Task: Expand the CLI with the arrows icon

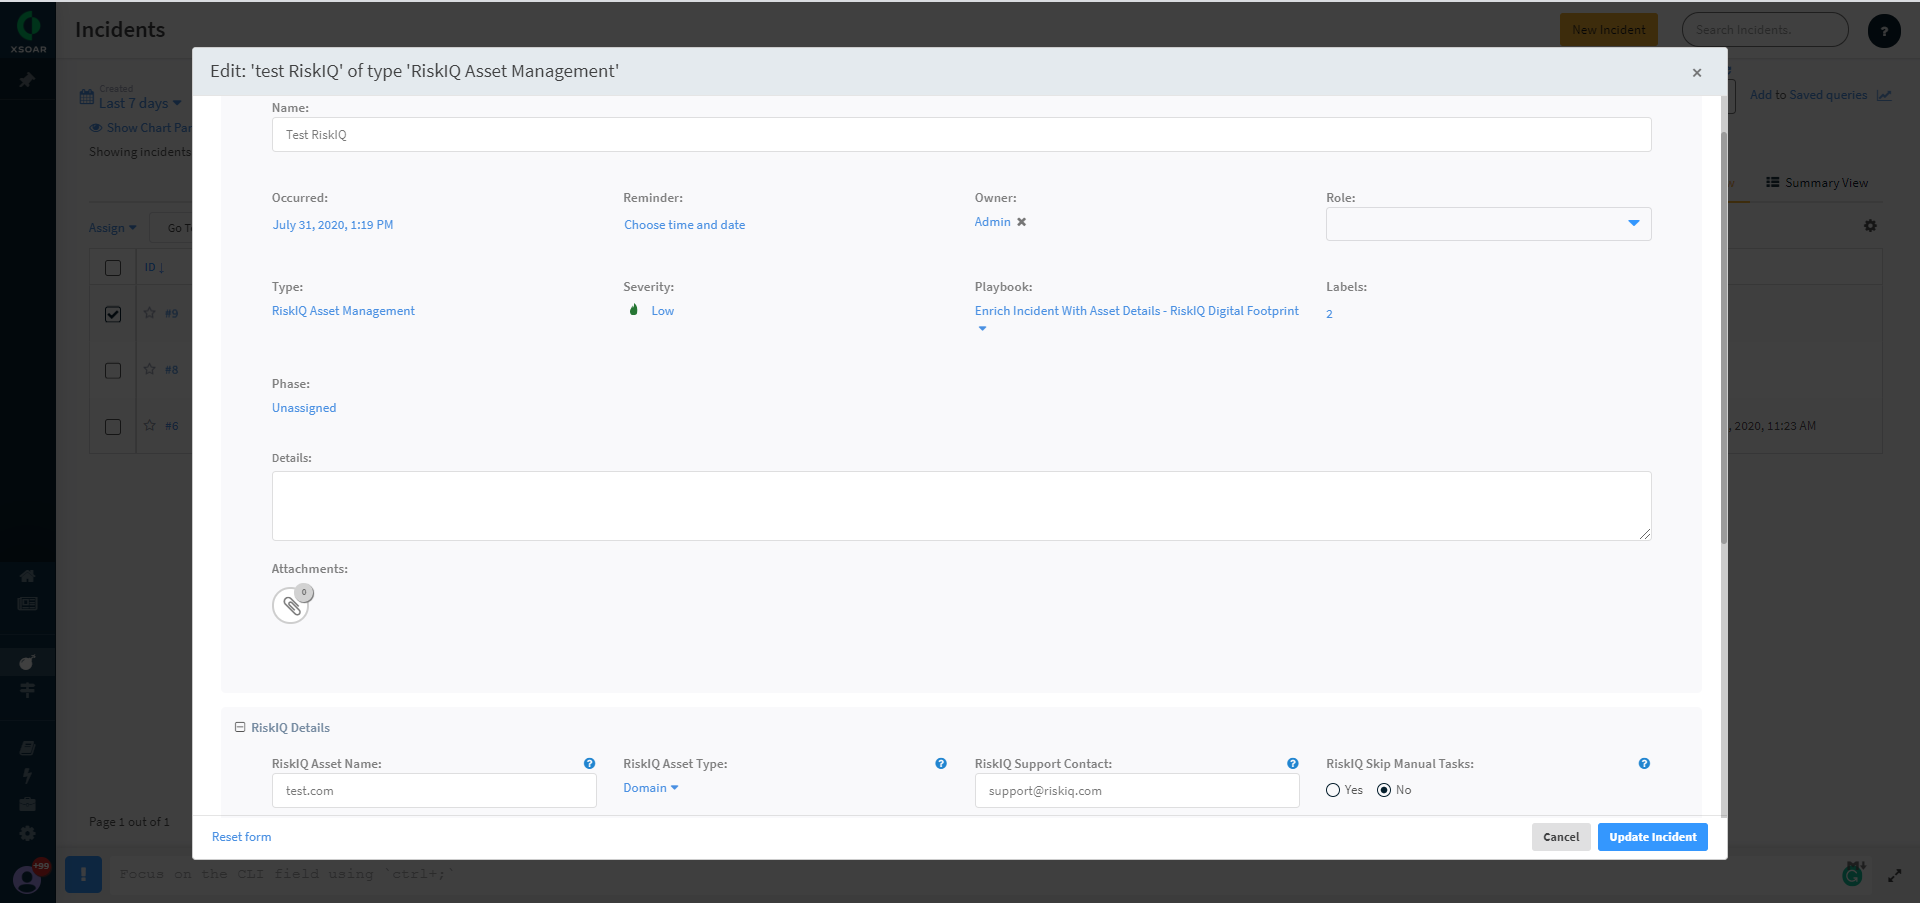Action: (1894, 875)
